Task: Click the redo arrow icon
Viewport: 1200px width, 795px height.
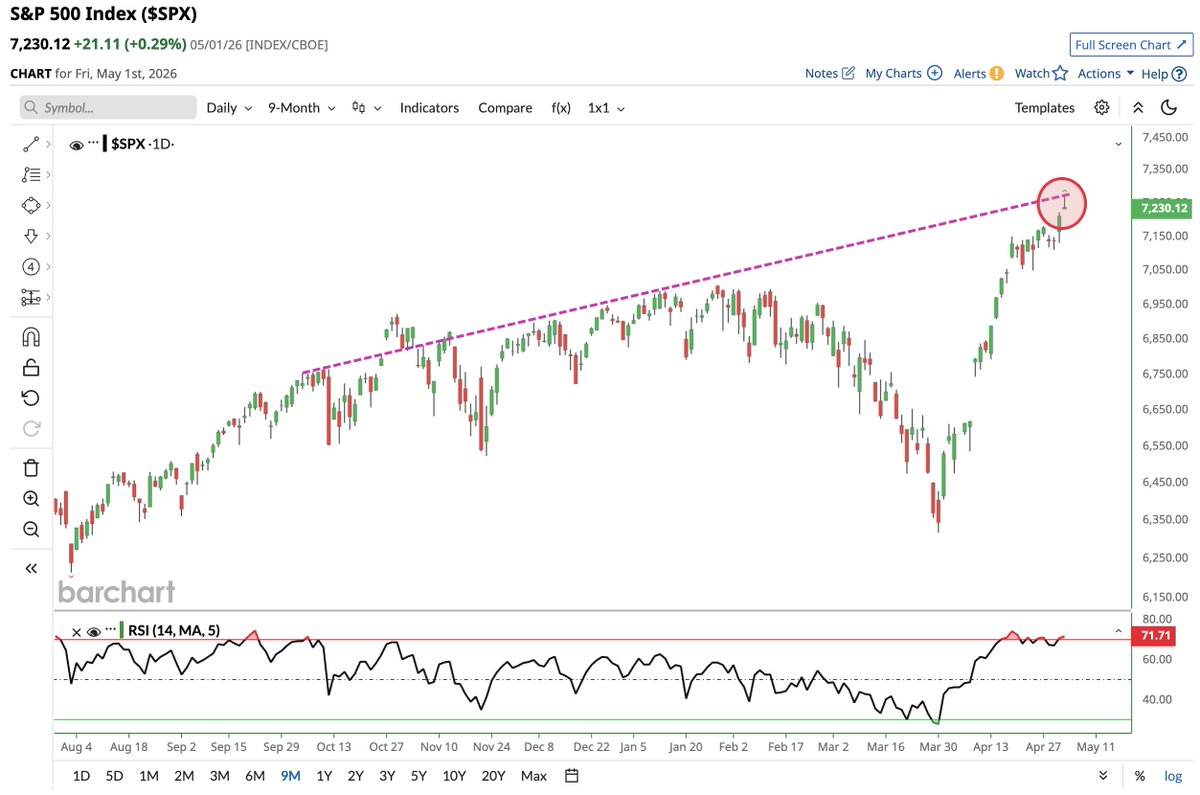Action: tap(30, 428)
